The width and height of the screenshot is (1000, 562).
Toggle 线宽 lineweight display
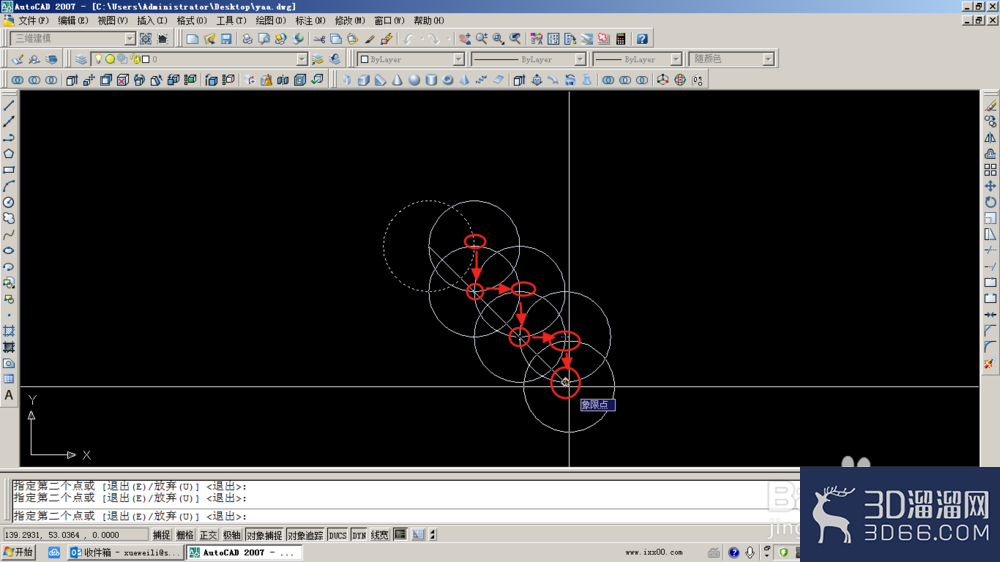(x=379, y=535)
